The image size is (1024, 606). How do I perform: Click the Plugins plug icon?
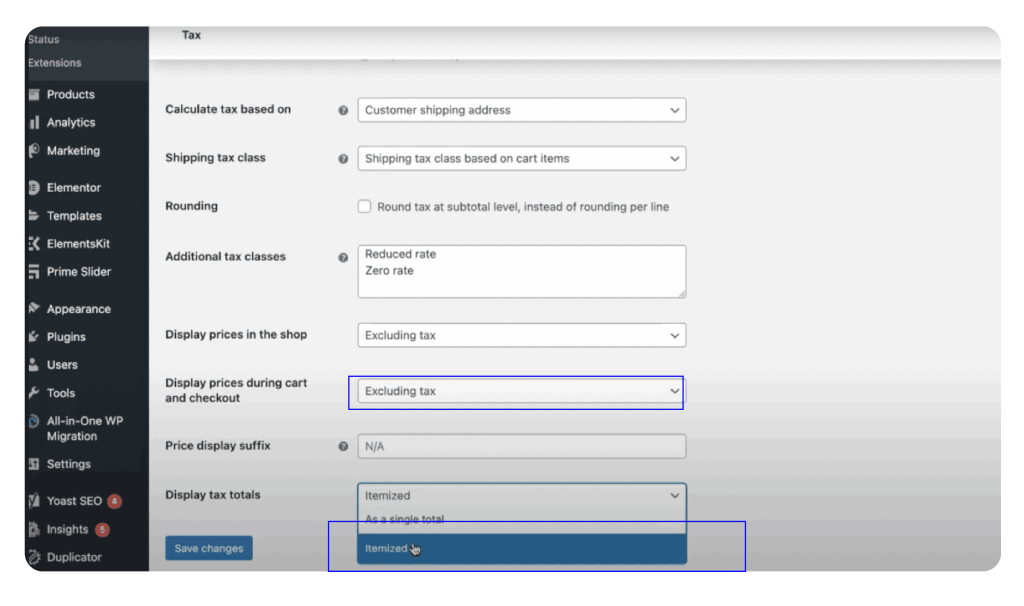tap(35, 337)
